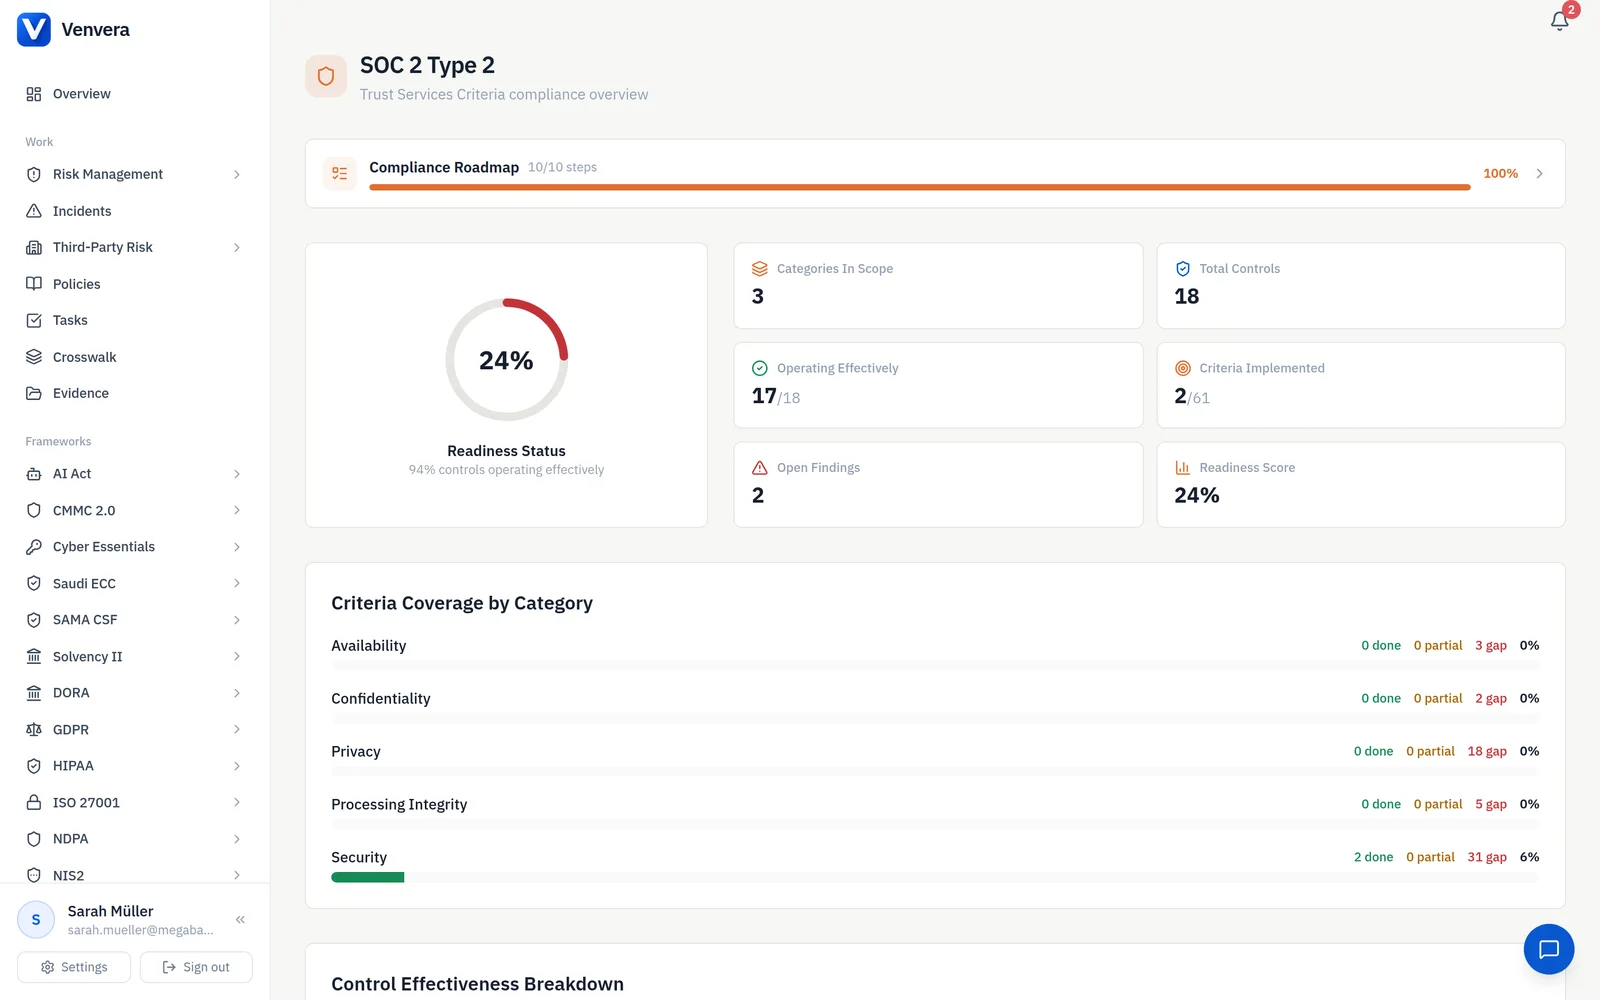The height and width of the screenshot is (1000, 1600).
Task: Click the Sign out button
Action: [x=196, y=967]
